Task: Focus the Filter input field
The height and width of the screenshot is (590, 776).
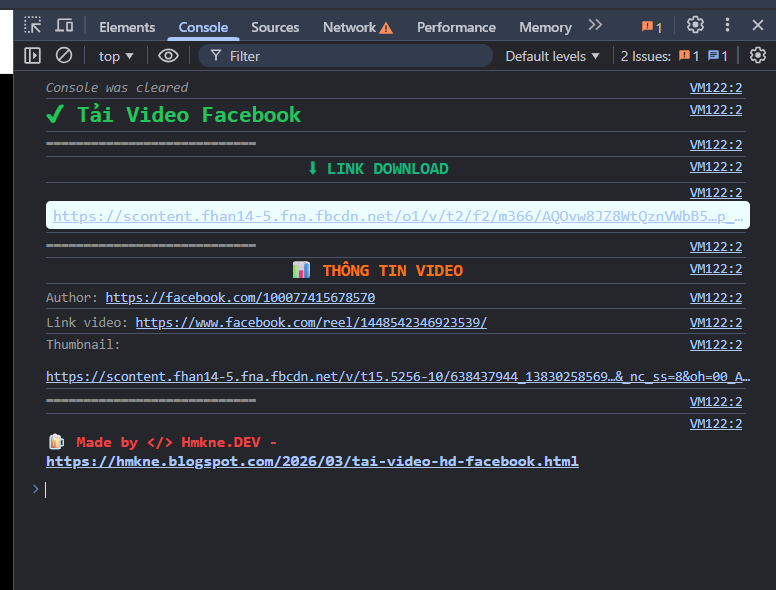Action: tap(345, 56)
